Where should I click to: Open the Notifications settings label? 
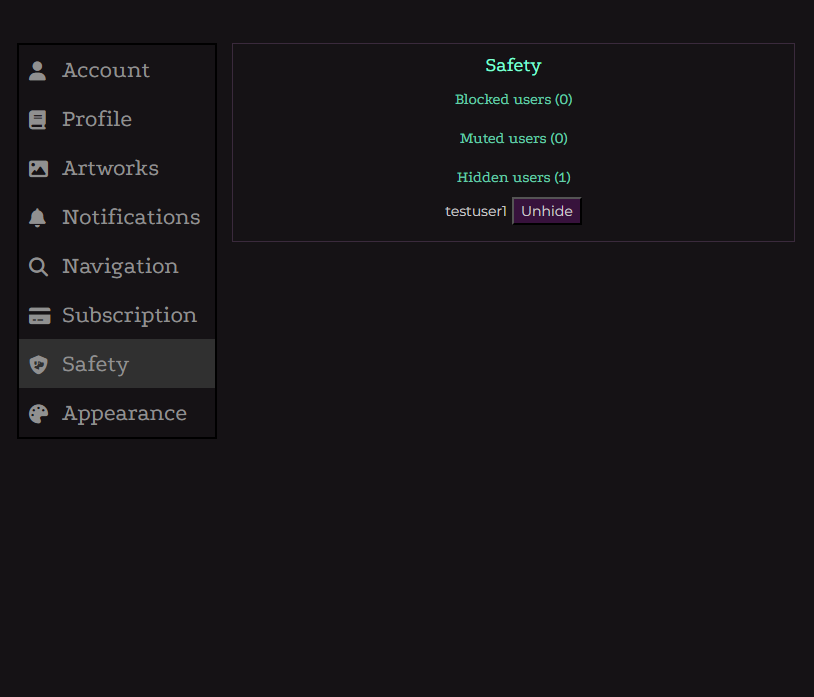131,217
